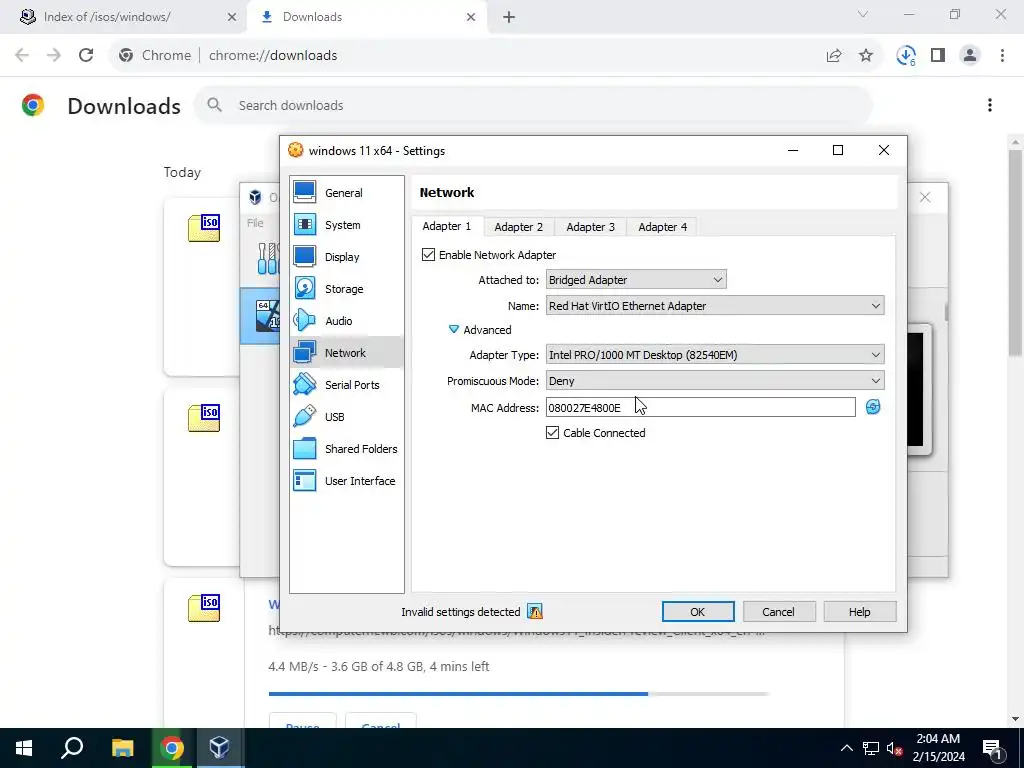Generate a new random MAC address
The image size is (1024, 768).
pos(872,407)
